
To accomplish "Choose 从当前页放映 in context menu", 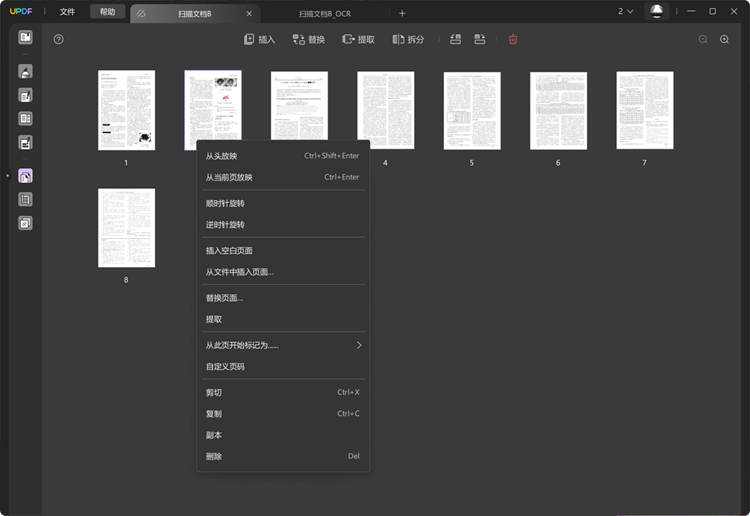I will pos(283,177).
